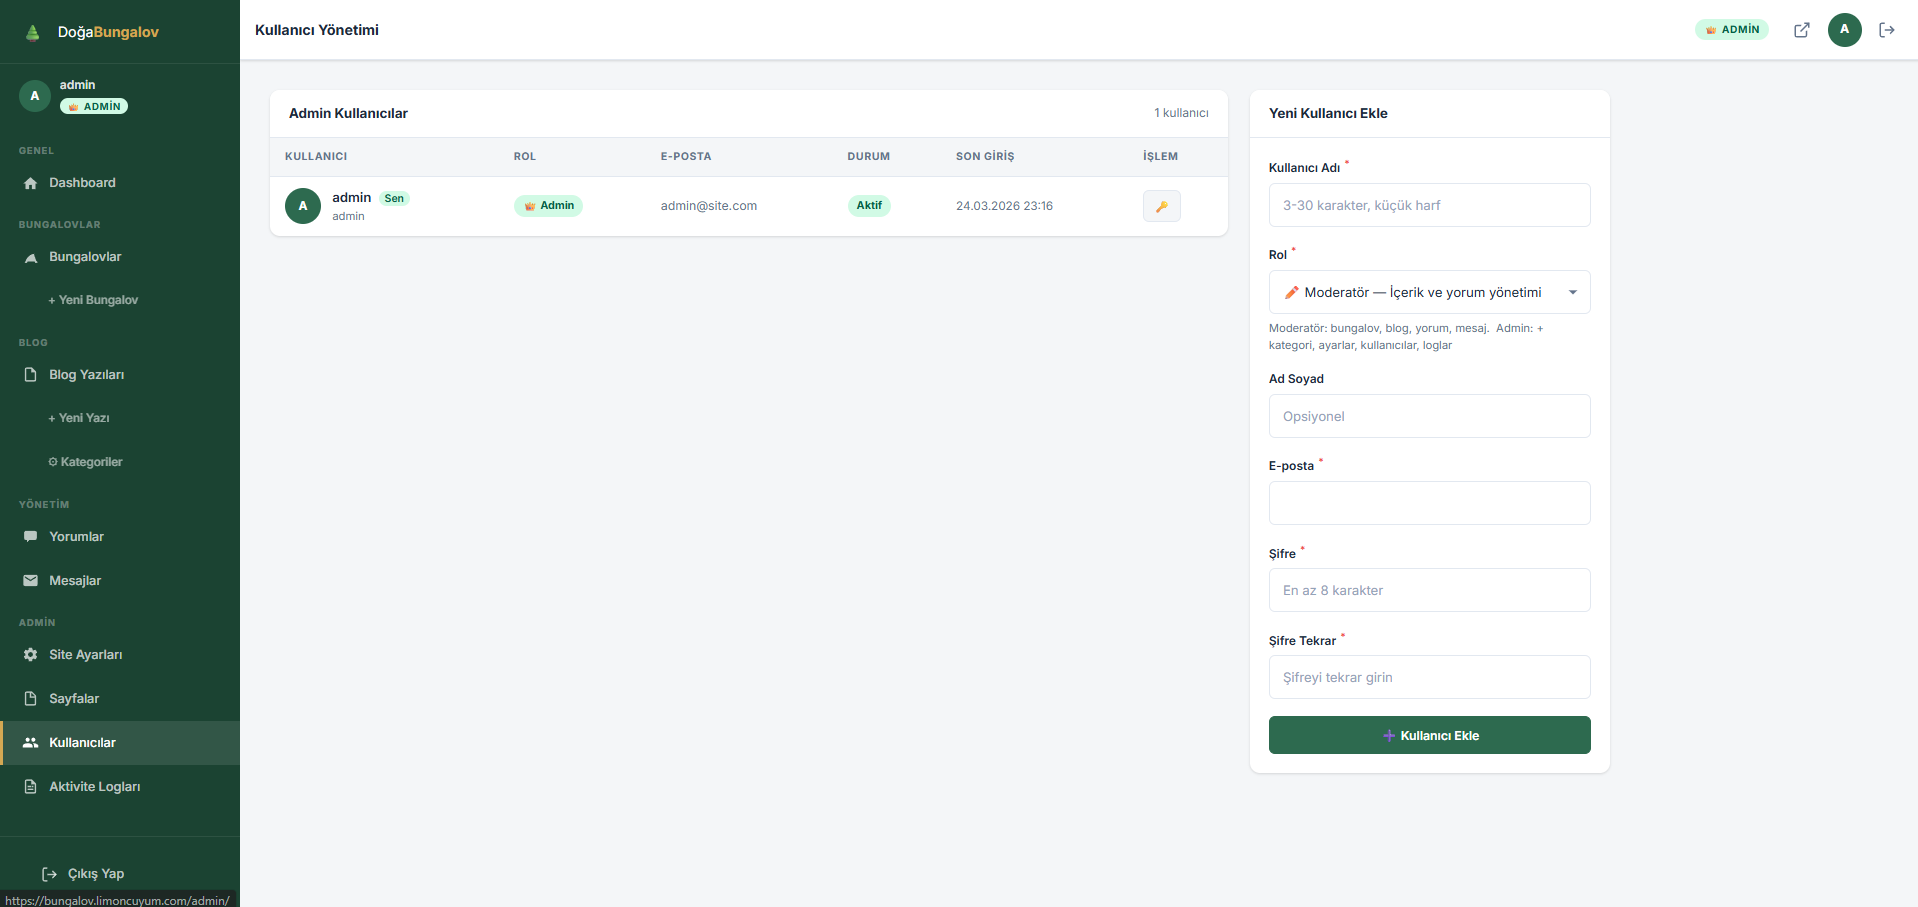Open Site Ayarları from sidebar
This screenshot has width=1918, height=907.
click(85, 655)
